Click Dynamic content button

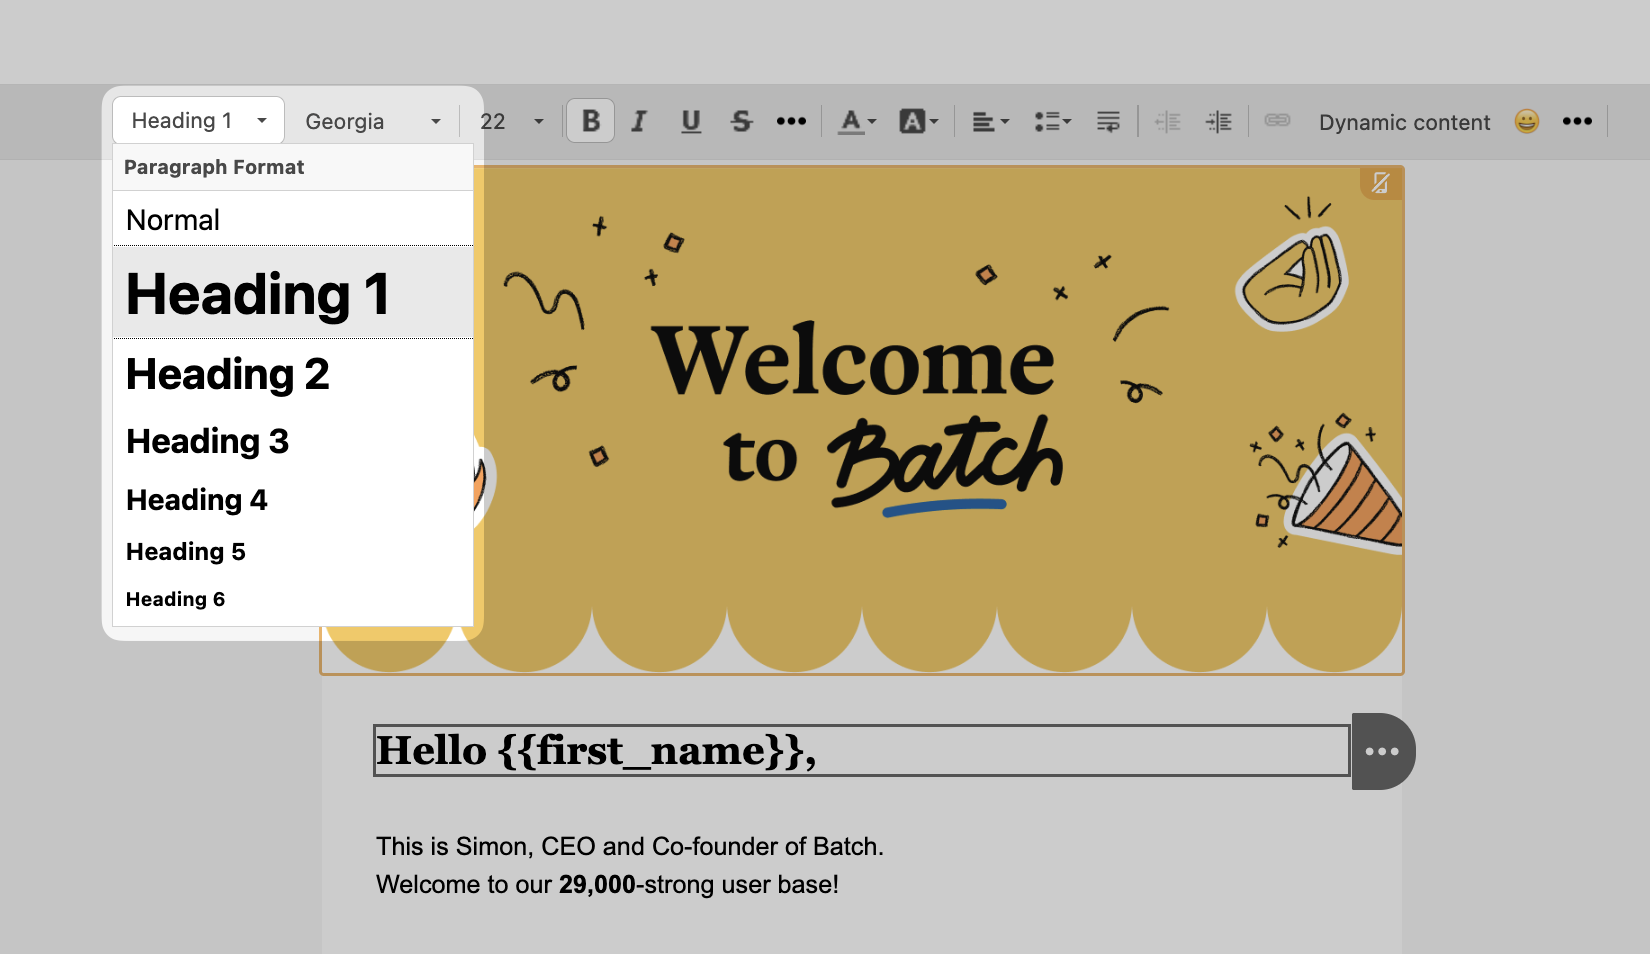[1404, 122]
